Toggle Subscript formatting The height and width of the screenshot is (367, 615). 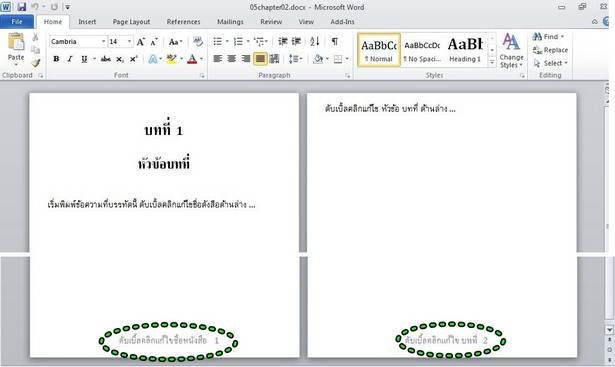[x=120, y=59]
